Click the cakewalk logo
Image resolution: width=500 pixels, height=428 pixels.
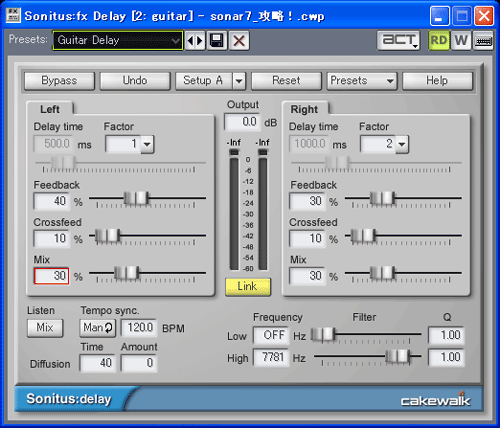tap(435, 399)
